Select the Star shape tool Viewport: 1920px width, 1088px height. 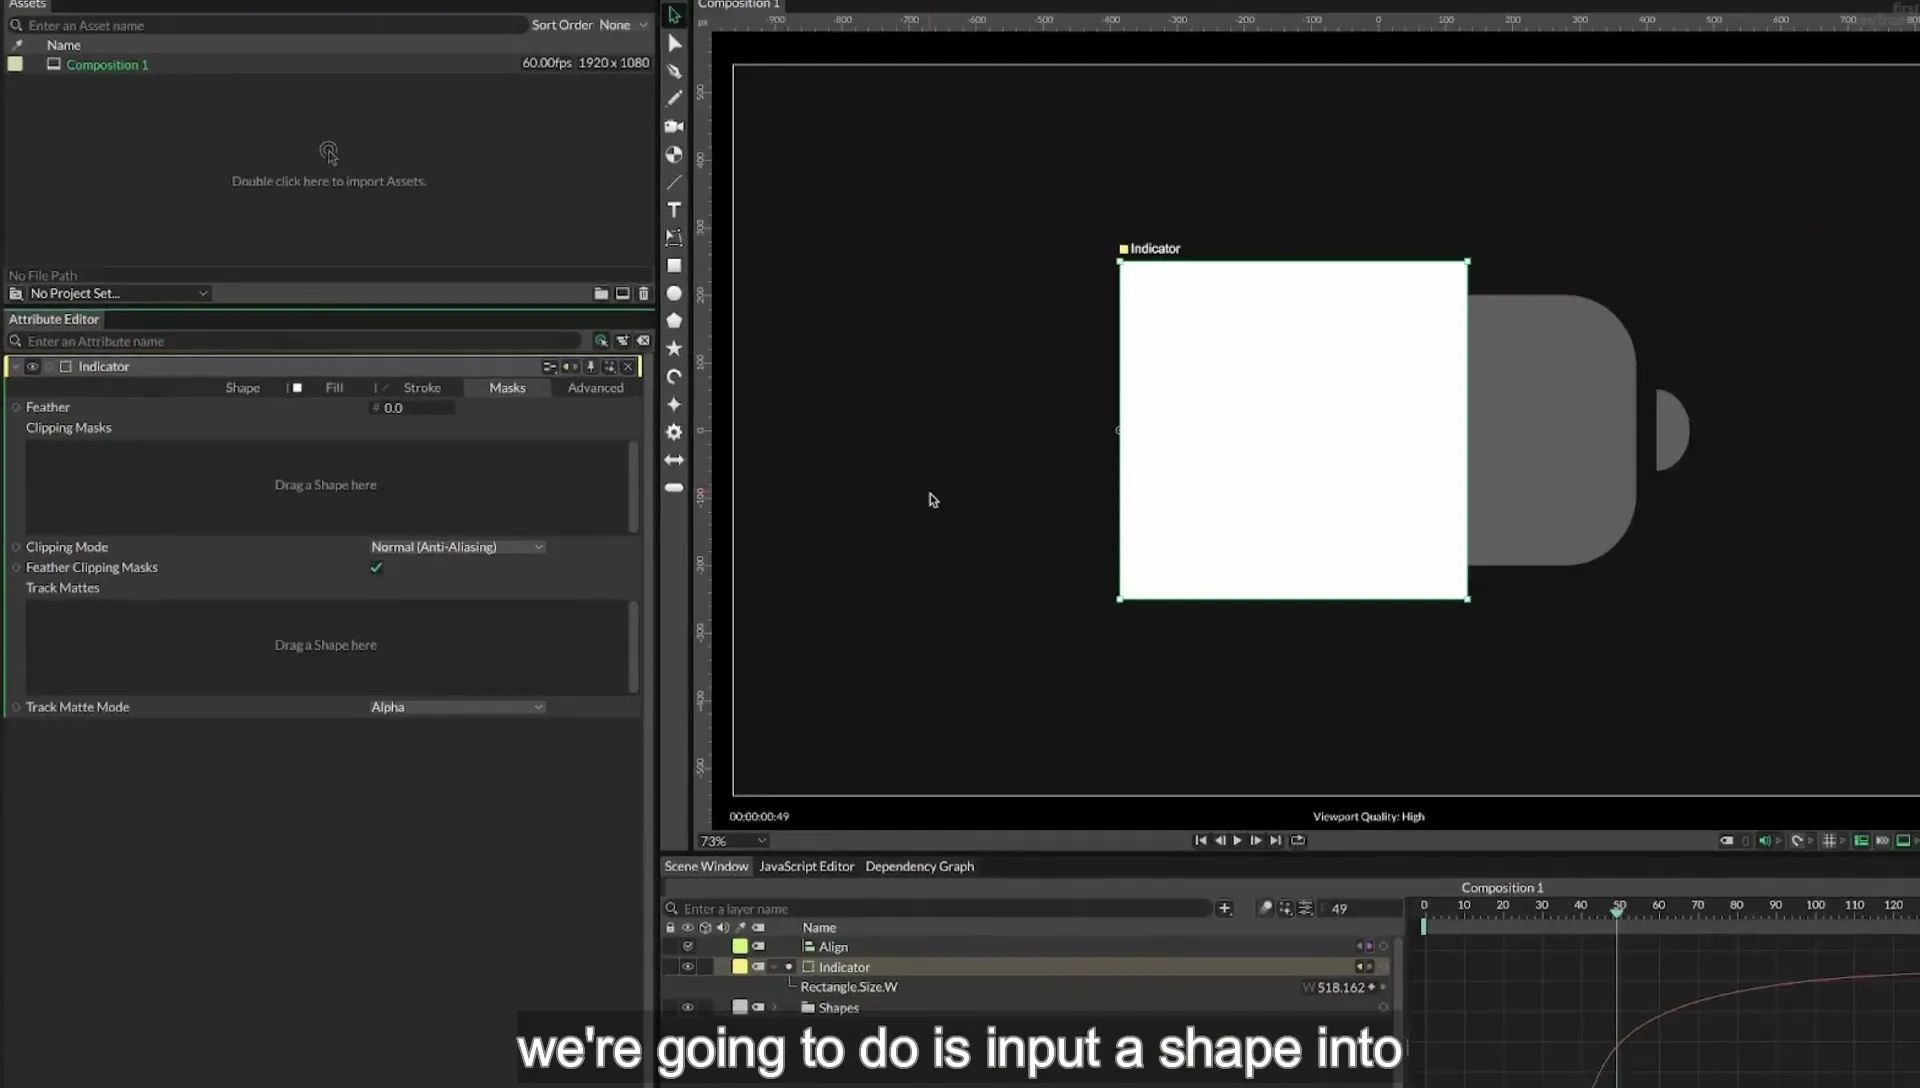pos(674,348)
